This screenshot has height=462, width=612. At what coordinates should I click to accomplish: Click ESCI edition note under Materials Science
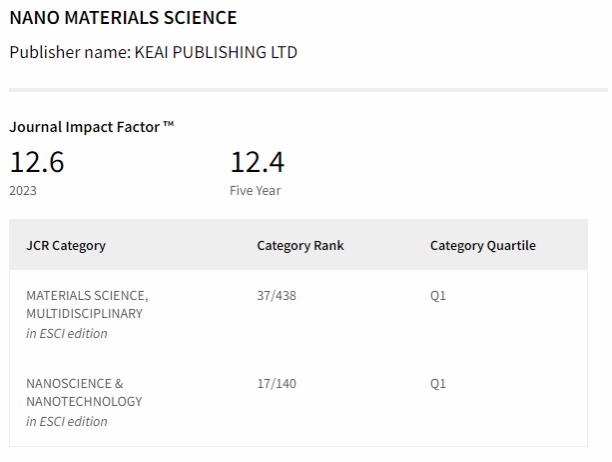click(x=66, y=333)
